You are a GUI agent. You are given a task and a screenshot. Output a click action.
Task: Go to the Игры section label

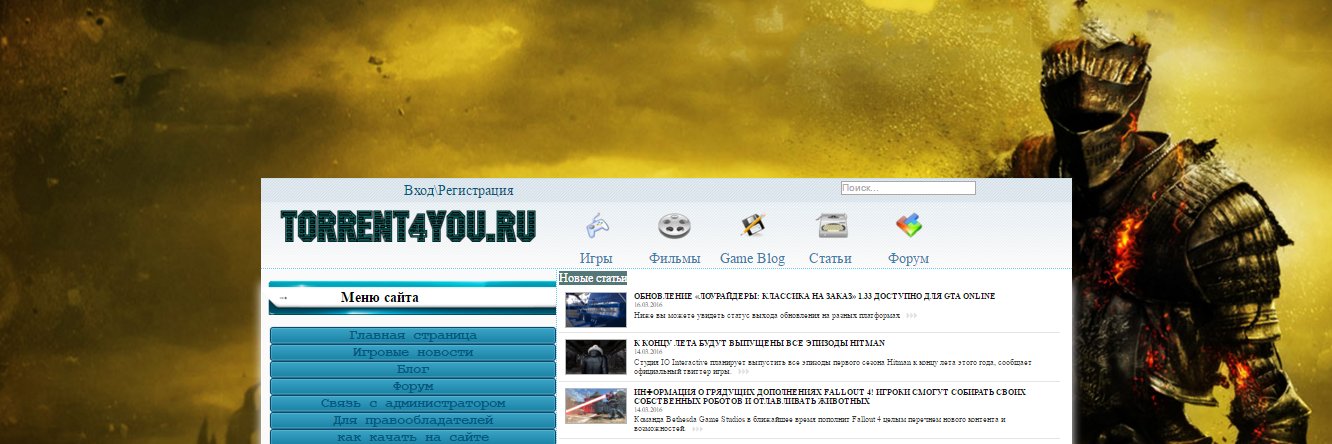click(596, 258)
